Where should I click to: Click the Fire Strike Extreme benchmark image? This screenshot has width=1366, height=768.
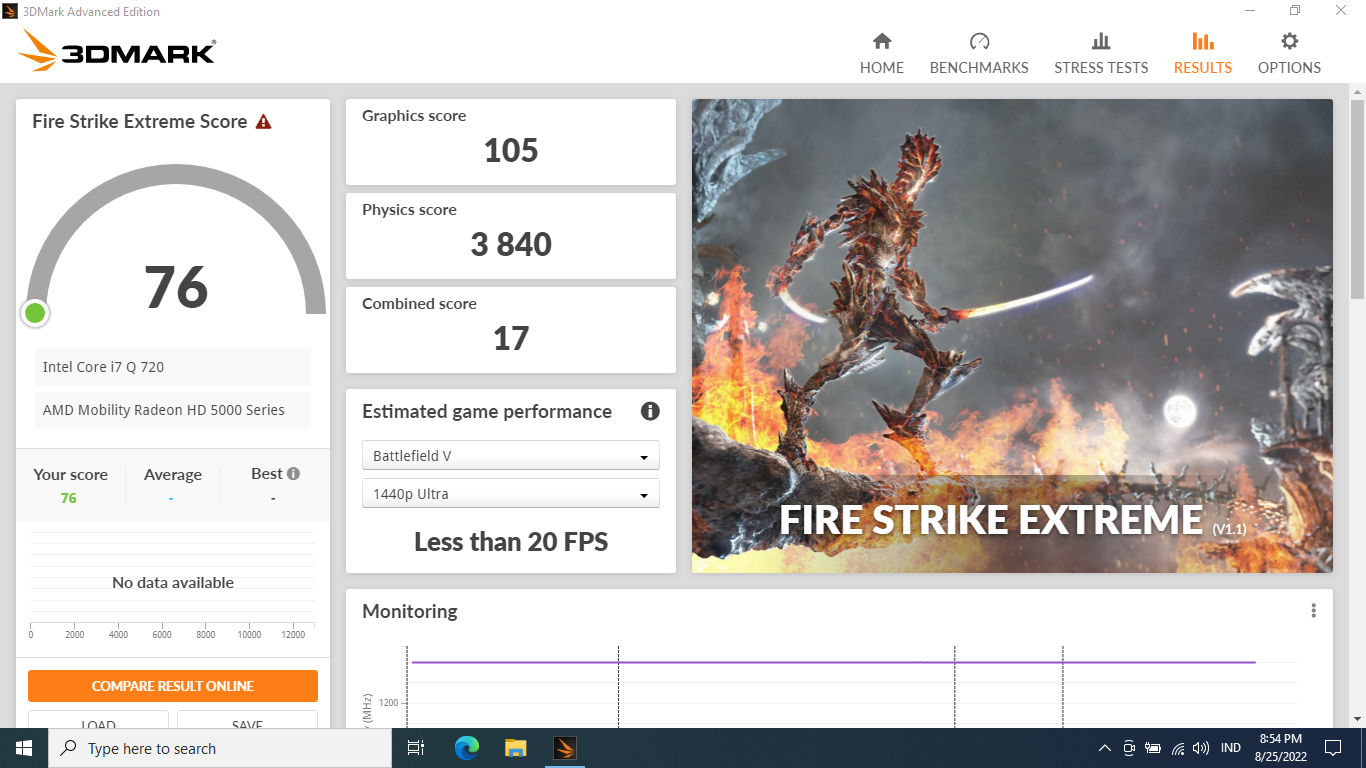pos(1012,336)
